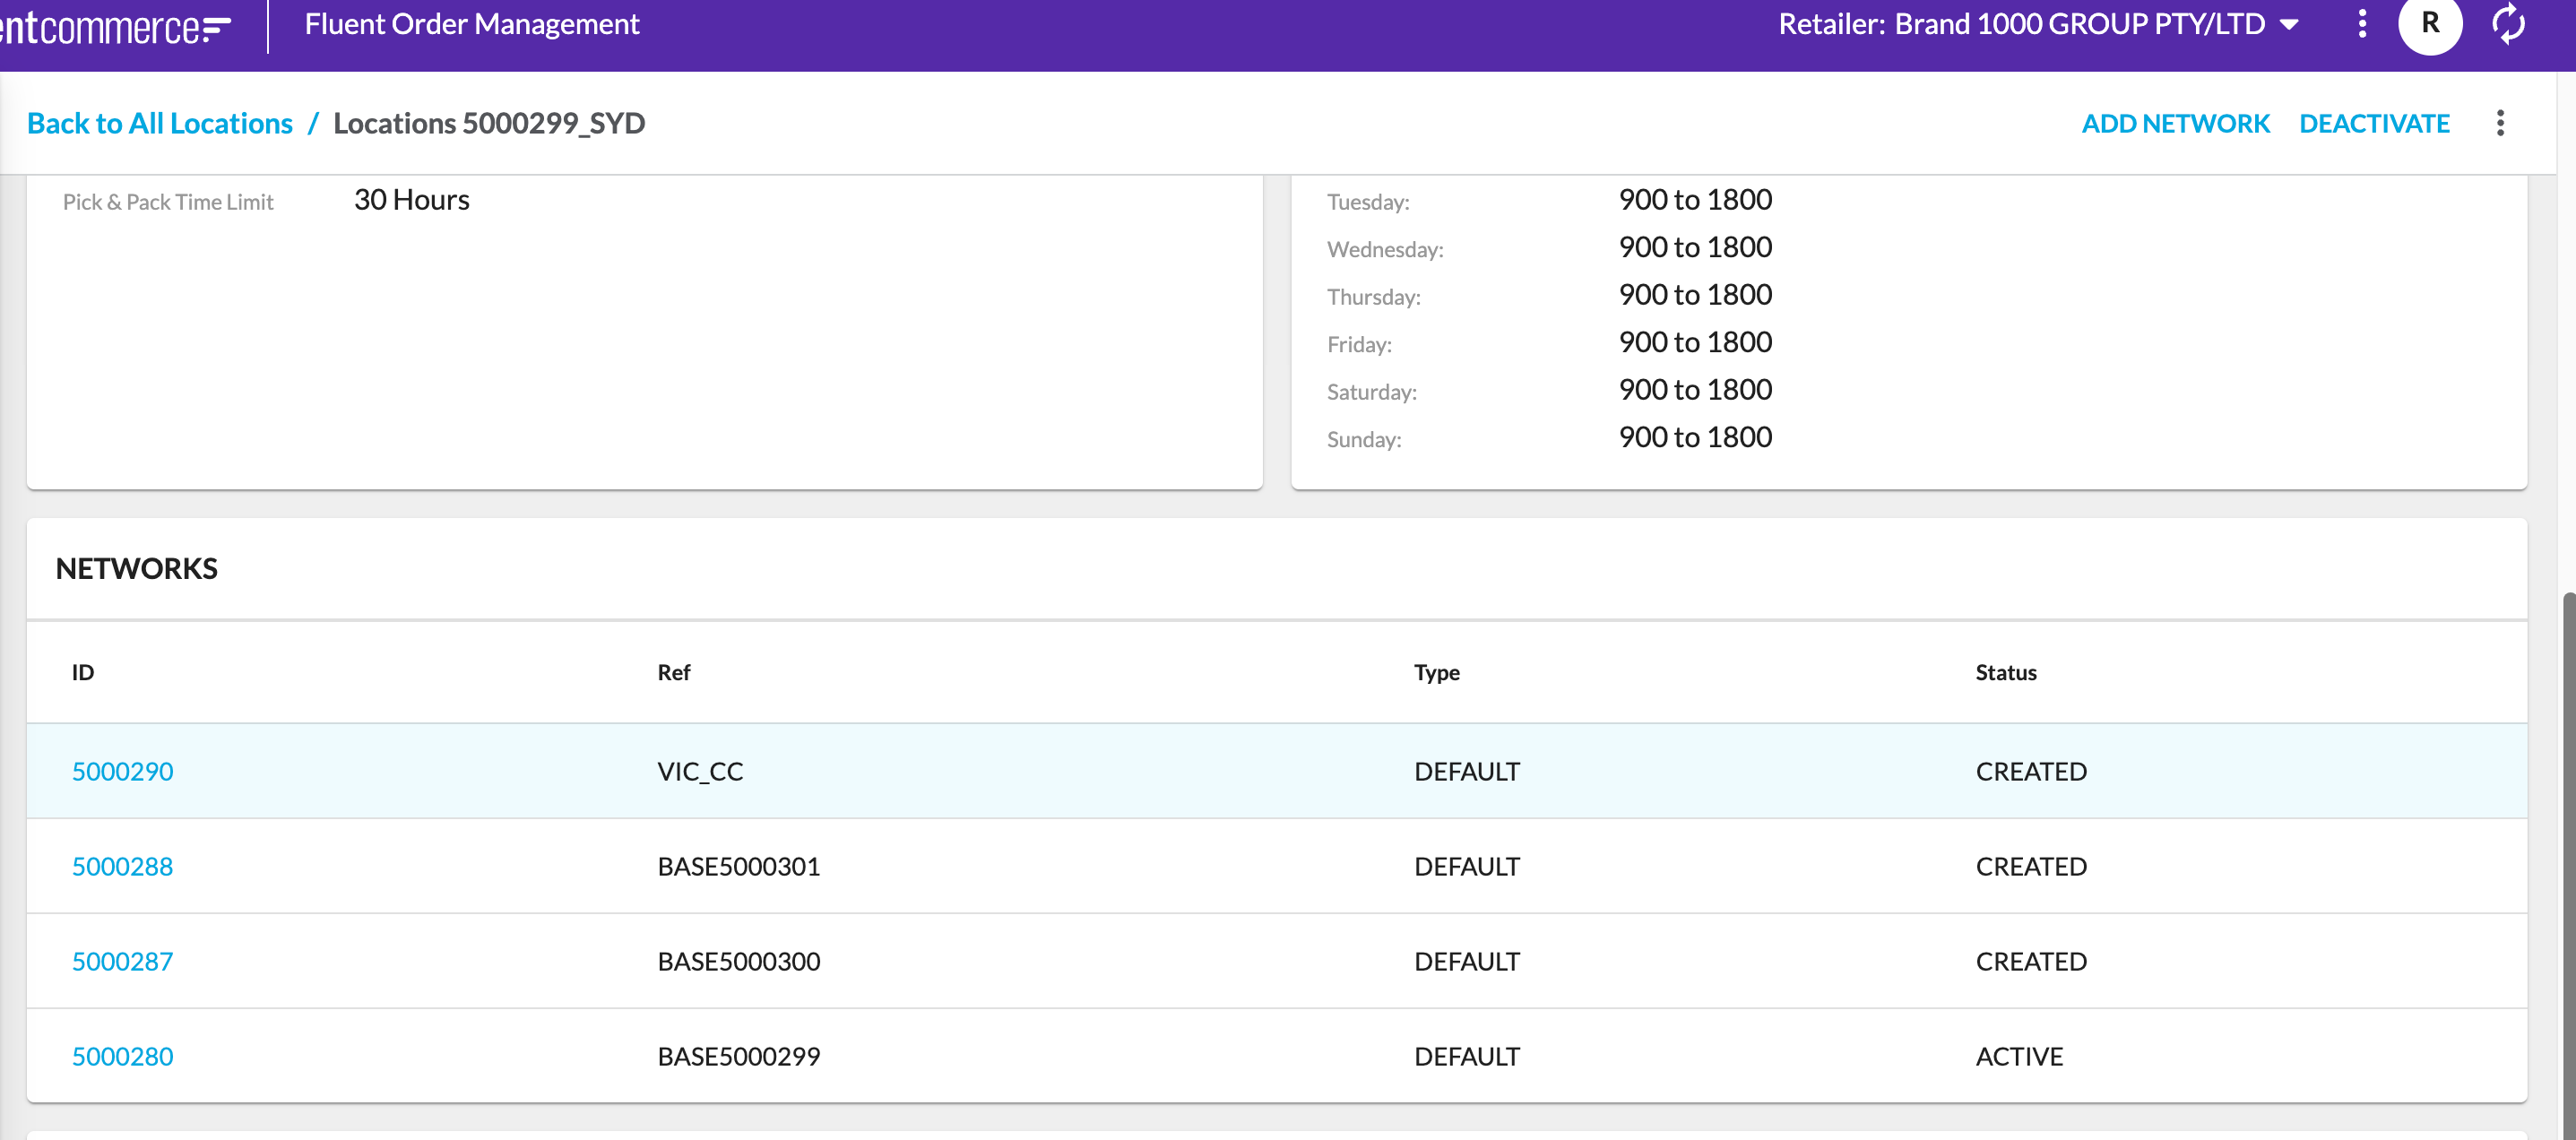Expand the Retailer dropdown arrow
The height and width of the screenshot is (1140, 2576).
tap(2289, 25)
